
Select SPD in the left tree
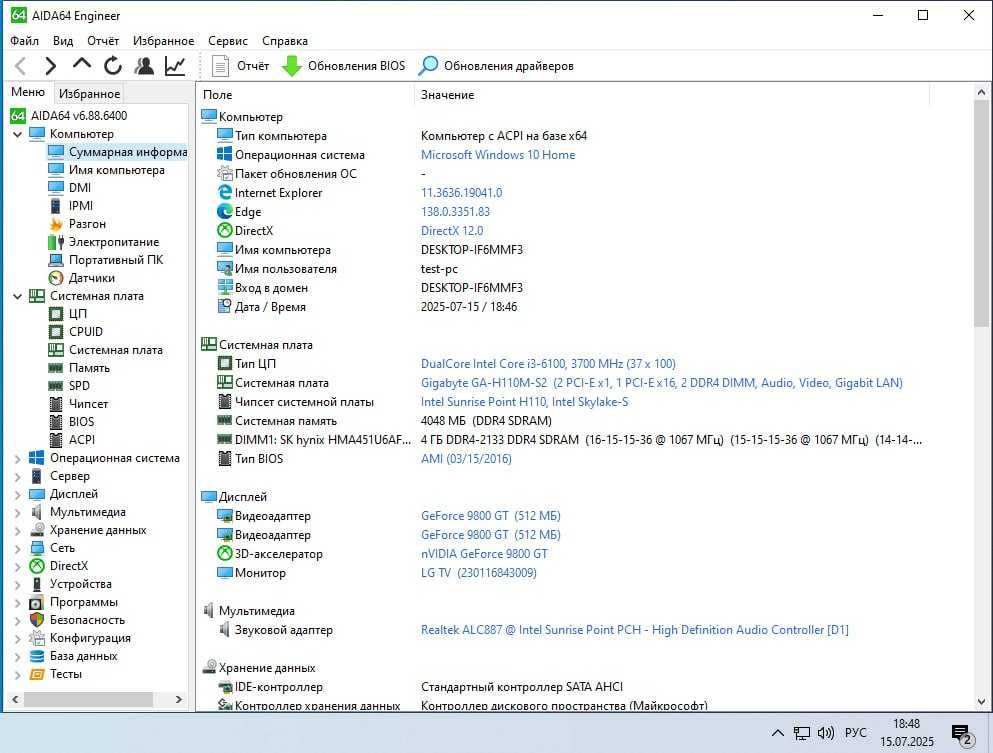coord(79,386)
